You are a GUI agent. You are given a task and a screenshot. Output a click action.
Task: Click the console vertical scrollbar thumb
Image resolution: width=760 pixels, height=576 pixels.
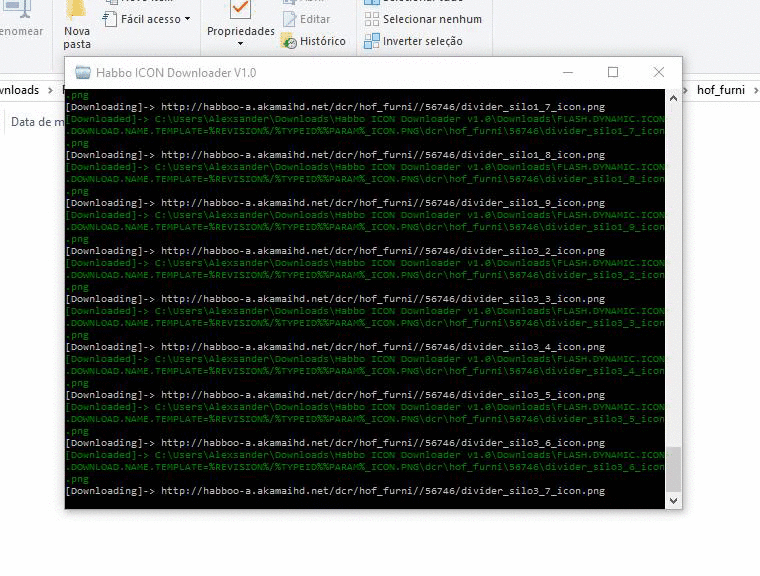coord(673,469)
